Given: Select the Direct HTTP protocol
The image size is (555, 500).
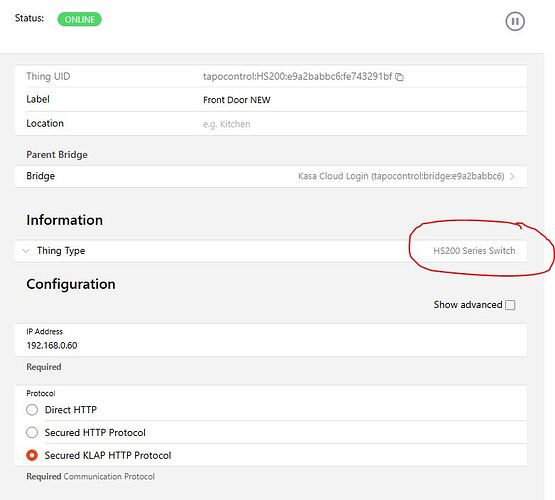Looking at the screenshot, I should point(32,410).
